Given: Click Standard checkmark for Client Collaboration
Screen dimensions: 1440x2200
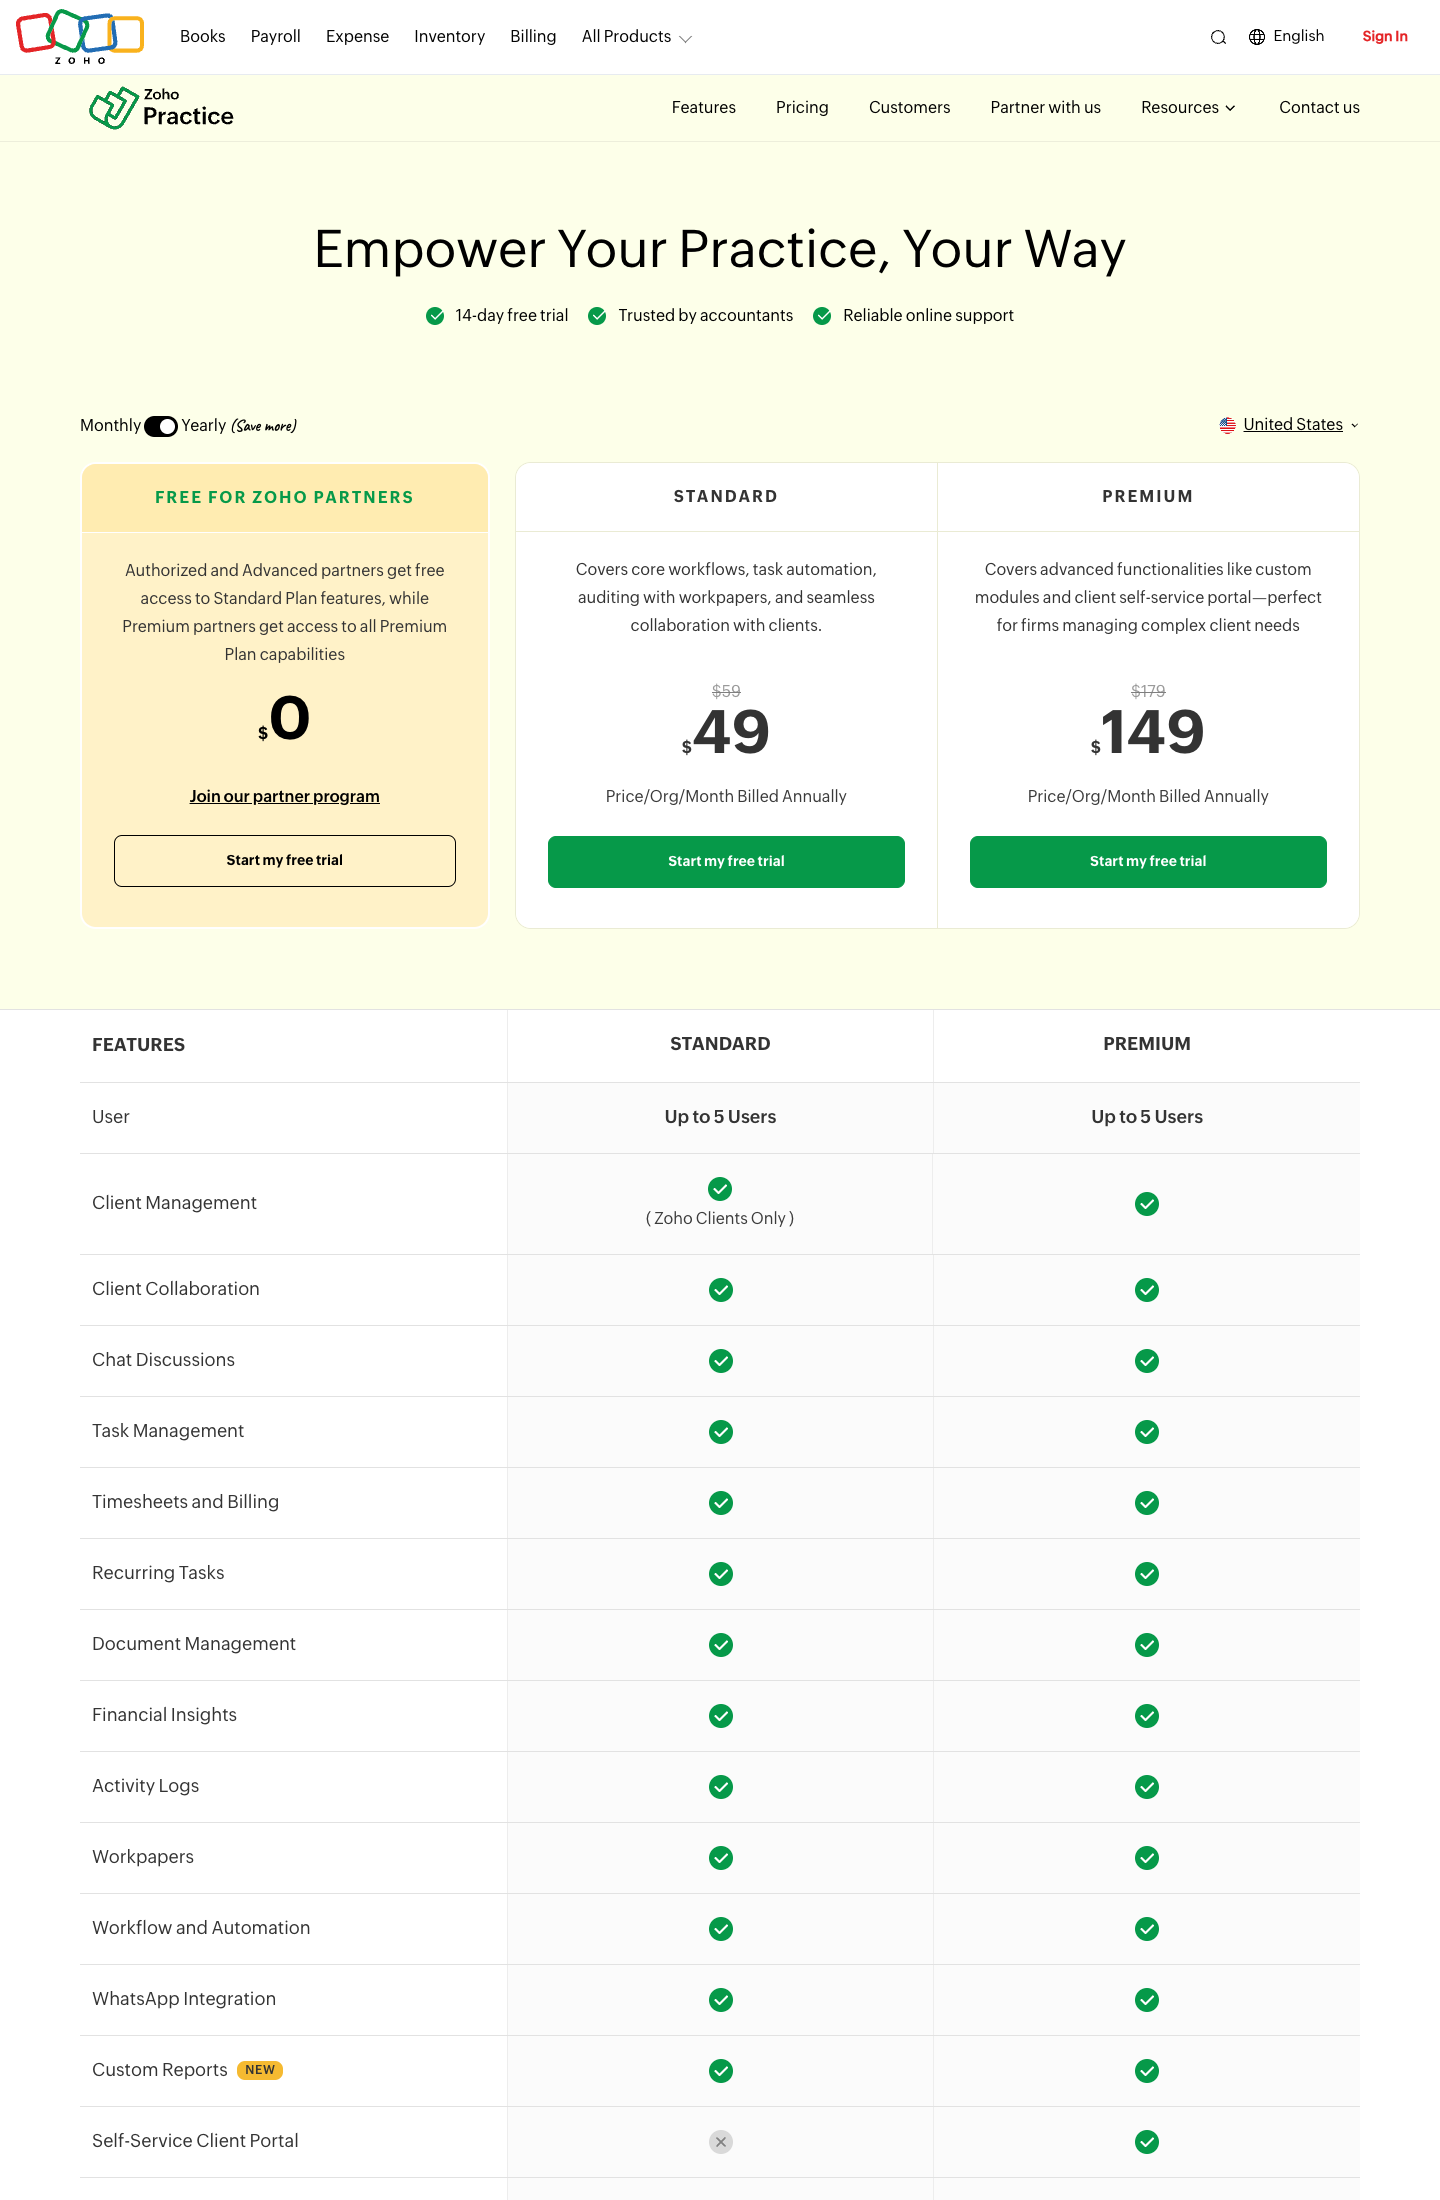Looking at the screenshot, I should [x=721, y=1290].
